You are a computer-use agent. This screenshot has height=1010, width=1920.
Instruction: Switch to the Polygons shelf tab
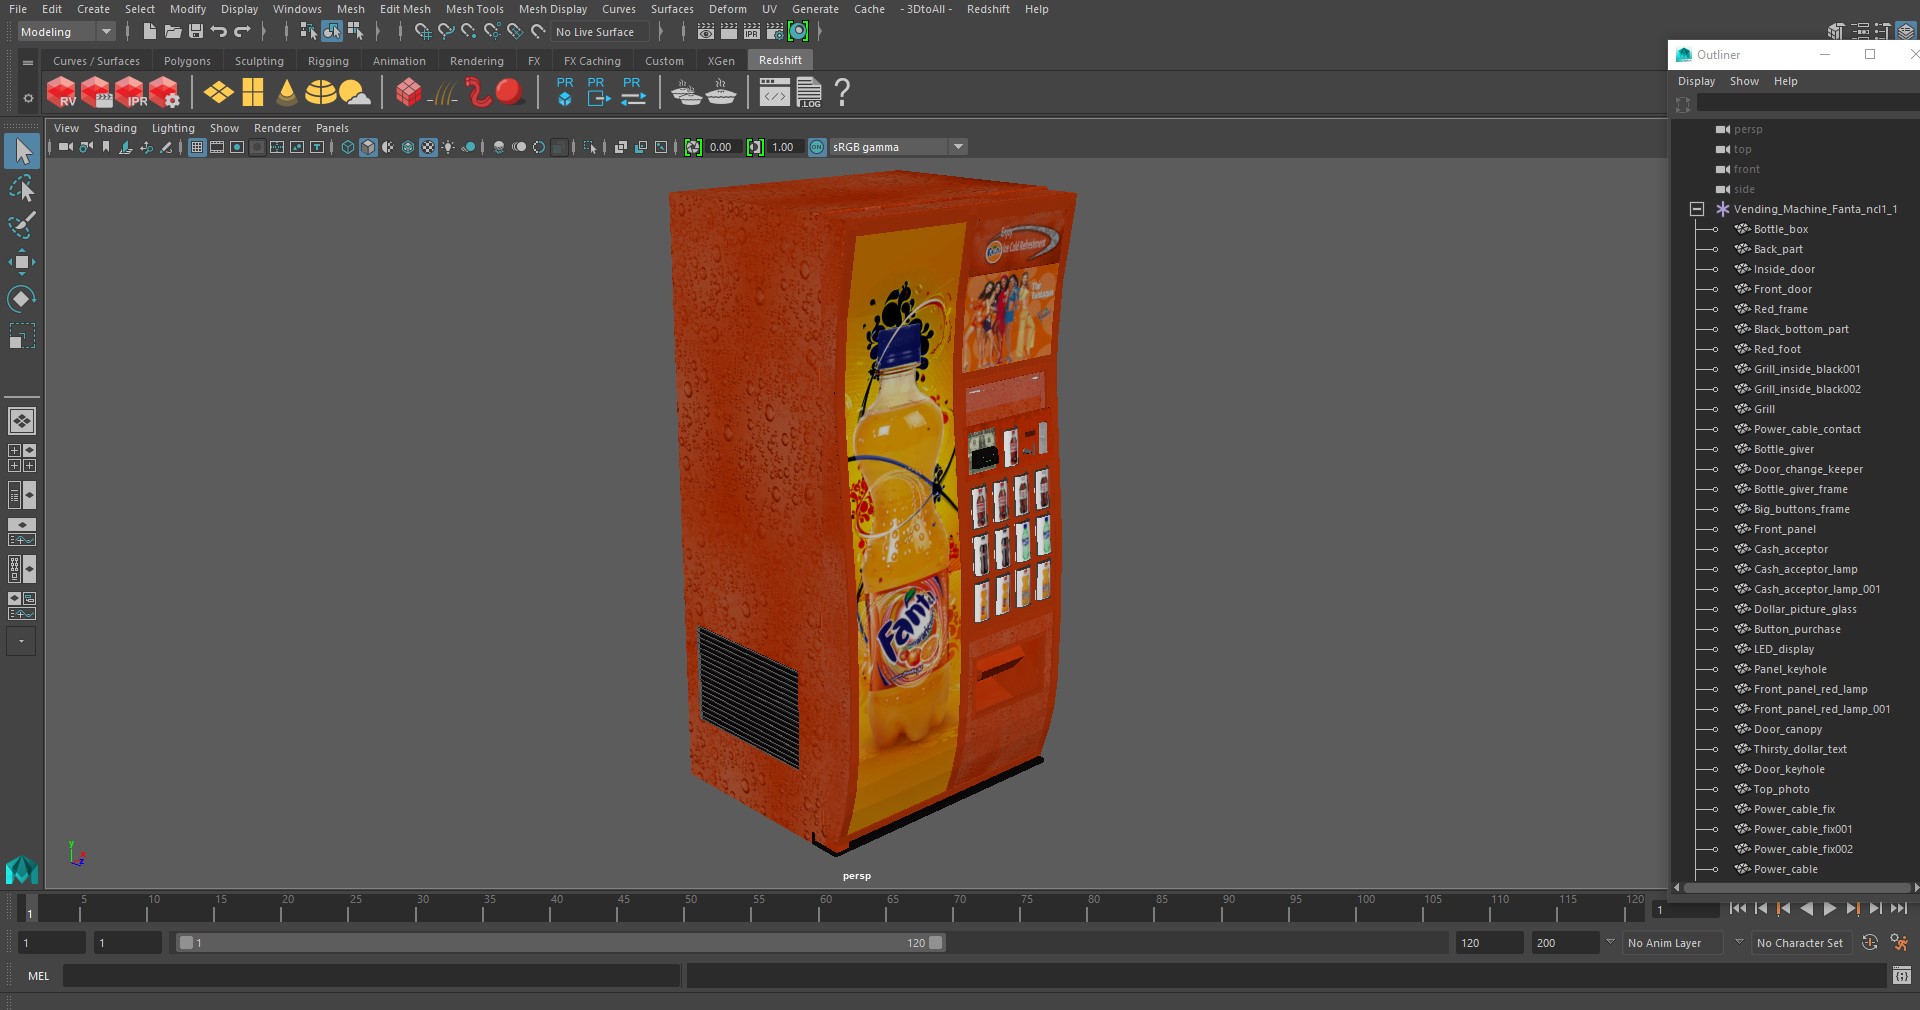(x=187, y=61)
